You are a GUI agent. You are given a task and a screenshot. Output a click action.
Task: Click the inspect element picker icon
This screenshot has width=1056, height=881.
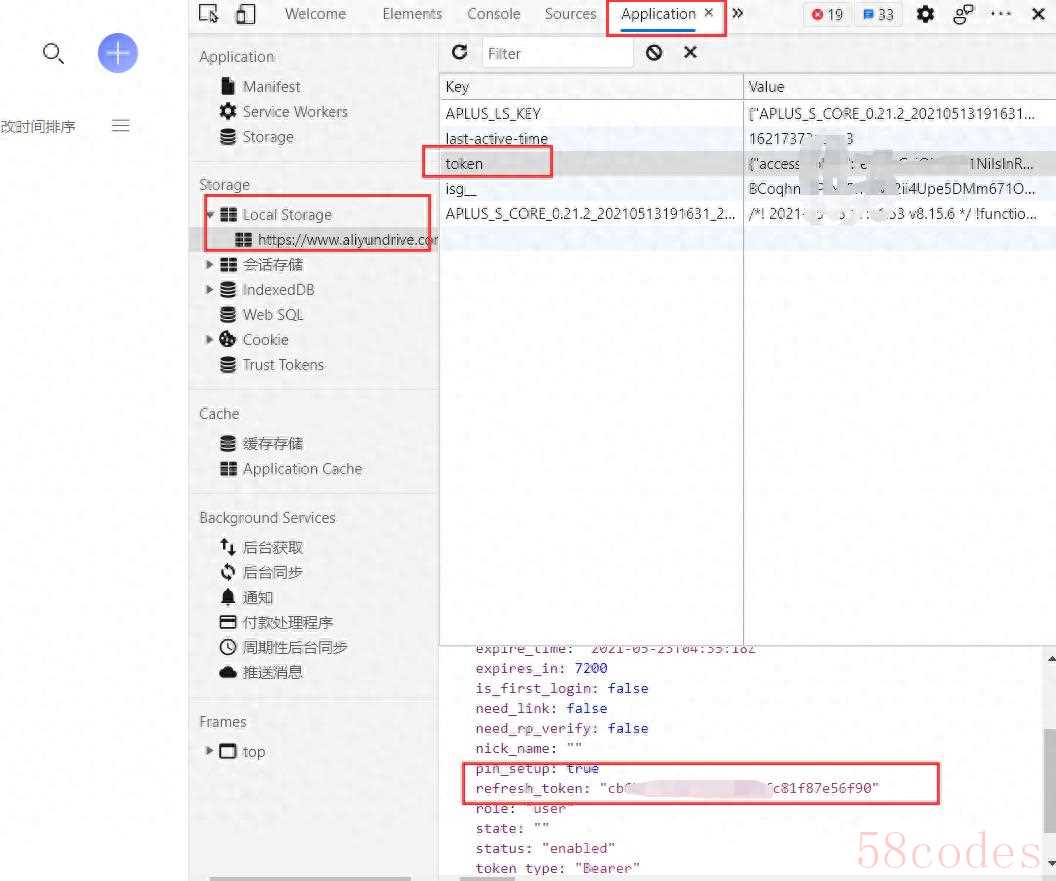[x=209, y=14]
